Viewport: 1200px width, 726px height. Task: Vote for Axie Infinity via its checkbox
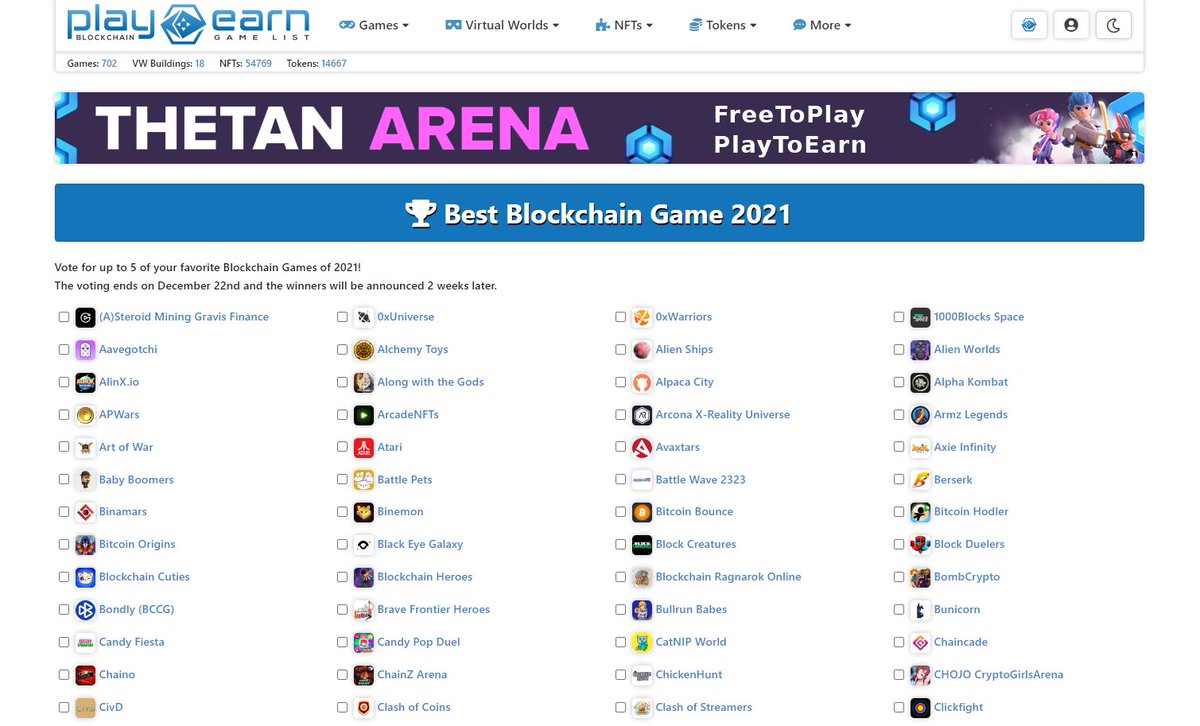(x=899, y=447)
